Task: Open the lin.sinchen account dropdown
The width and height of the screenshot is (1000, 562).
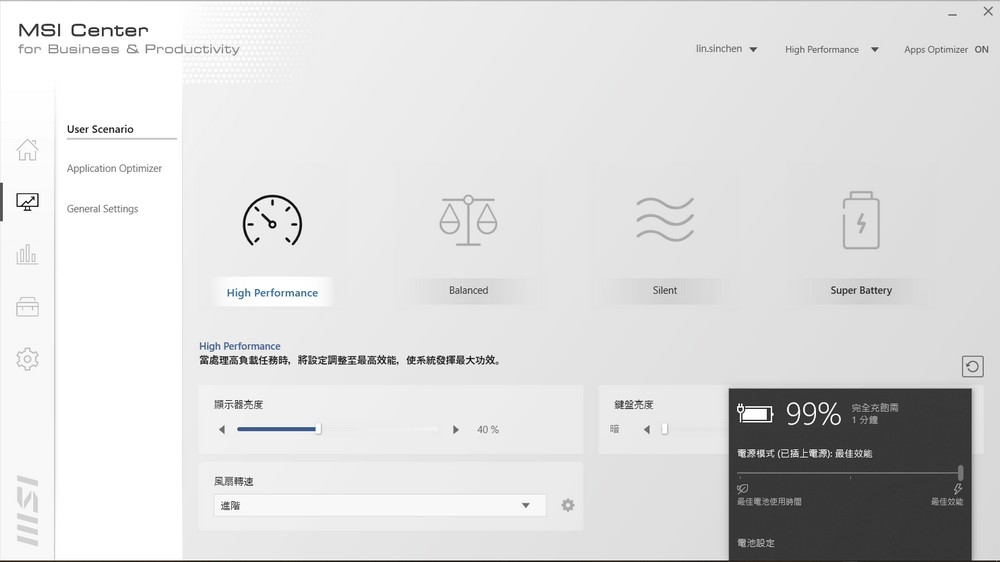Action: [726, 49]
